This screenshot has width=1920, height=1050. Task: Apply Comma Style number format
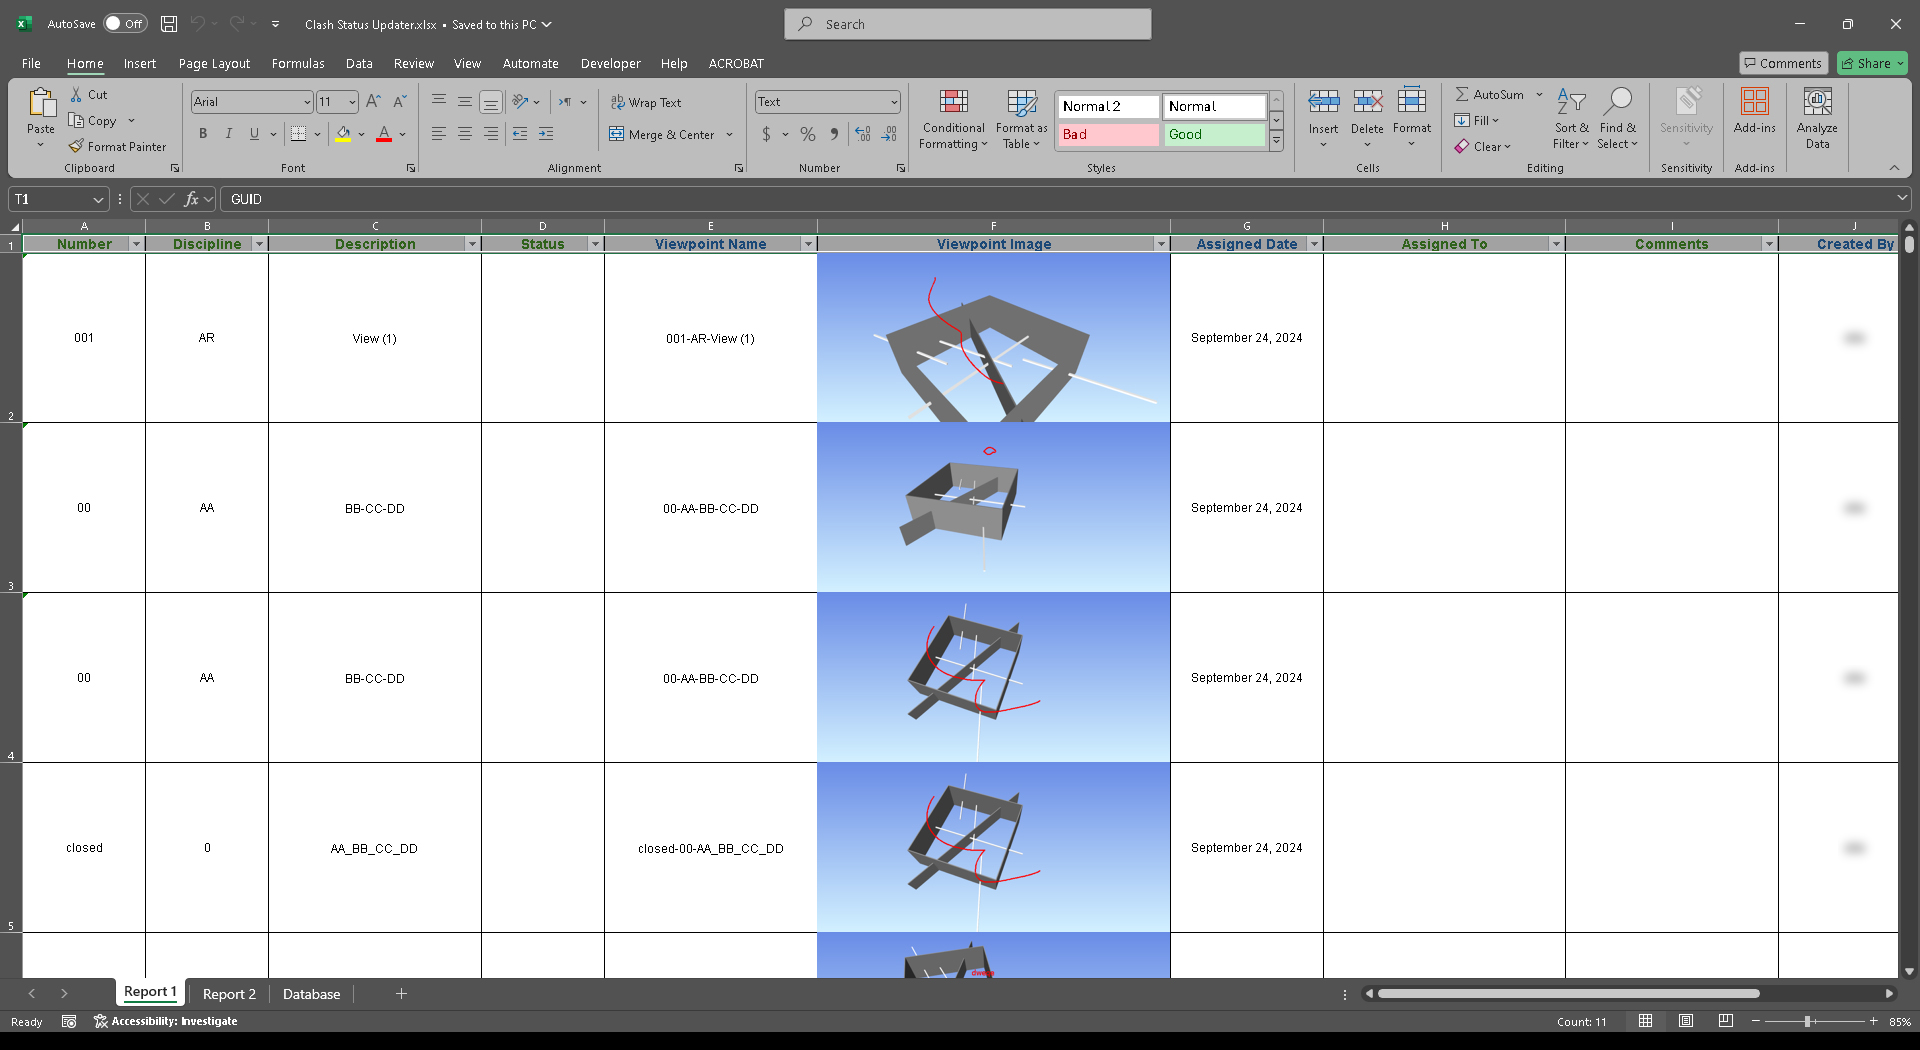[x=834, y=134]
